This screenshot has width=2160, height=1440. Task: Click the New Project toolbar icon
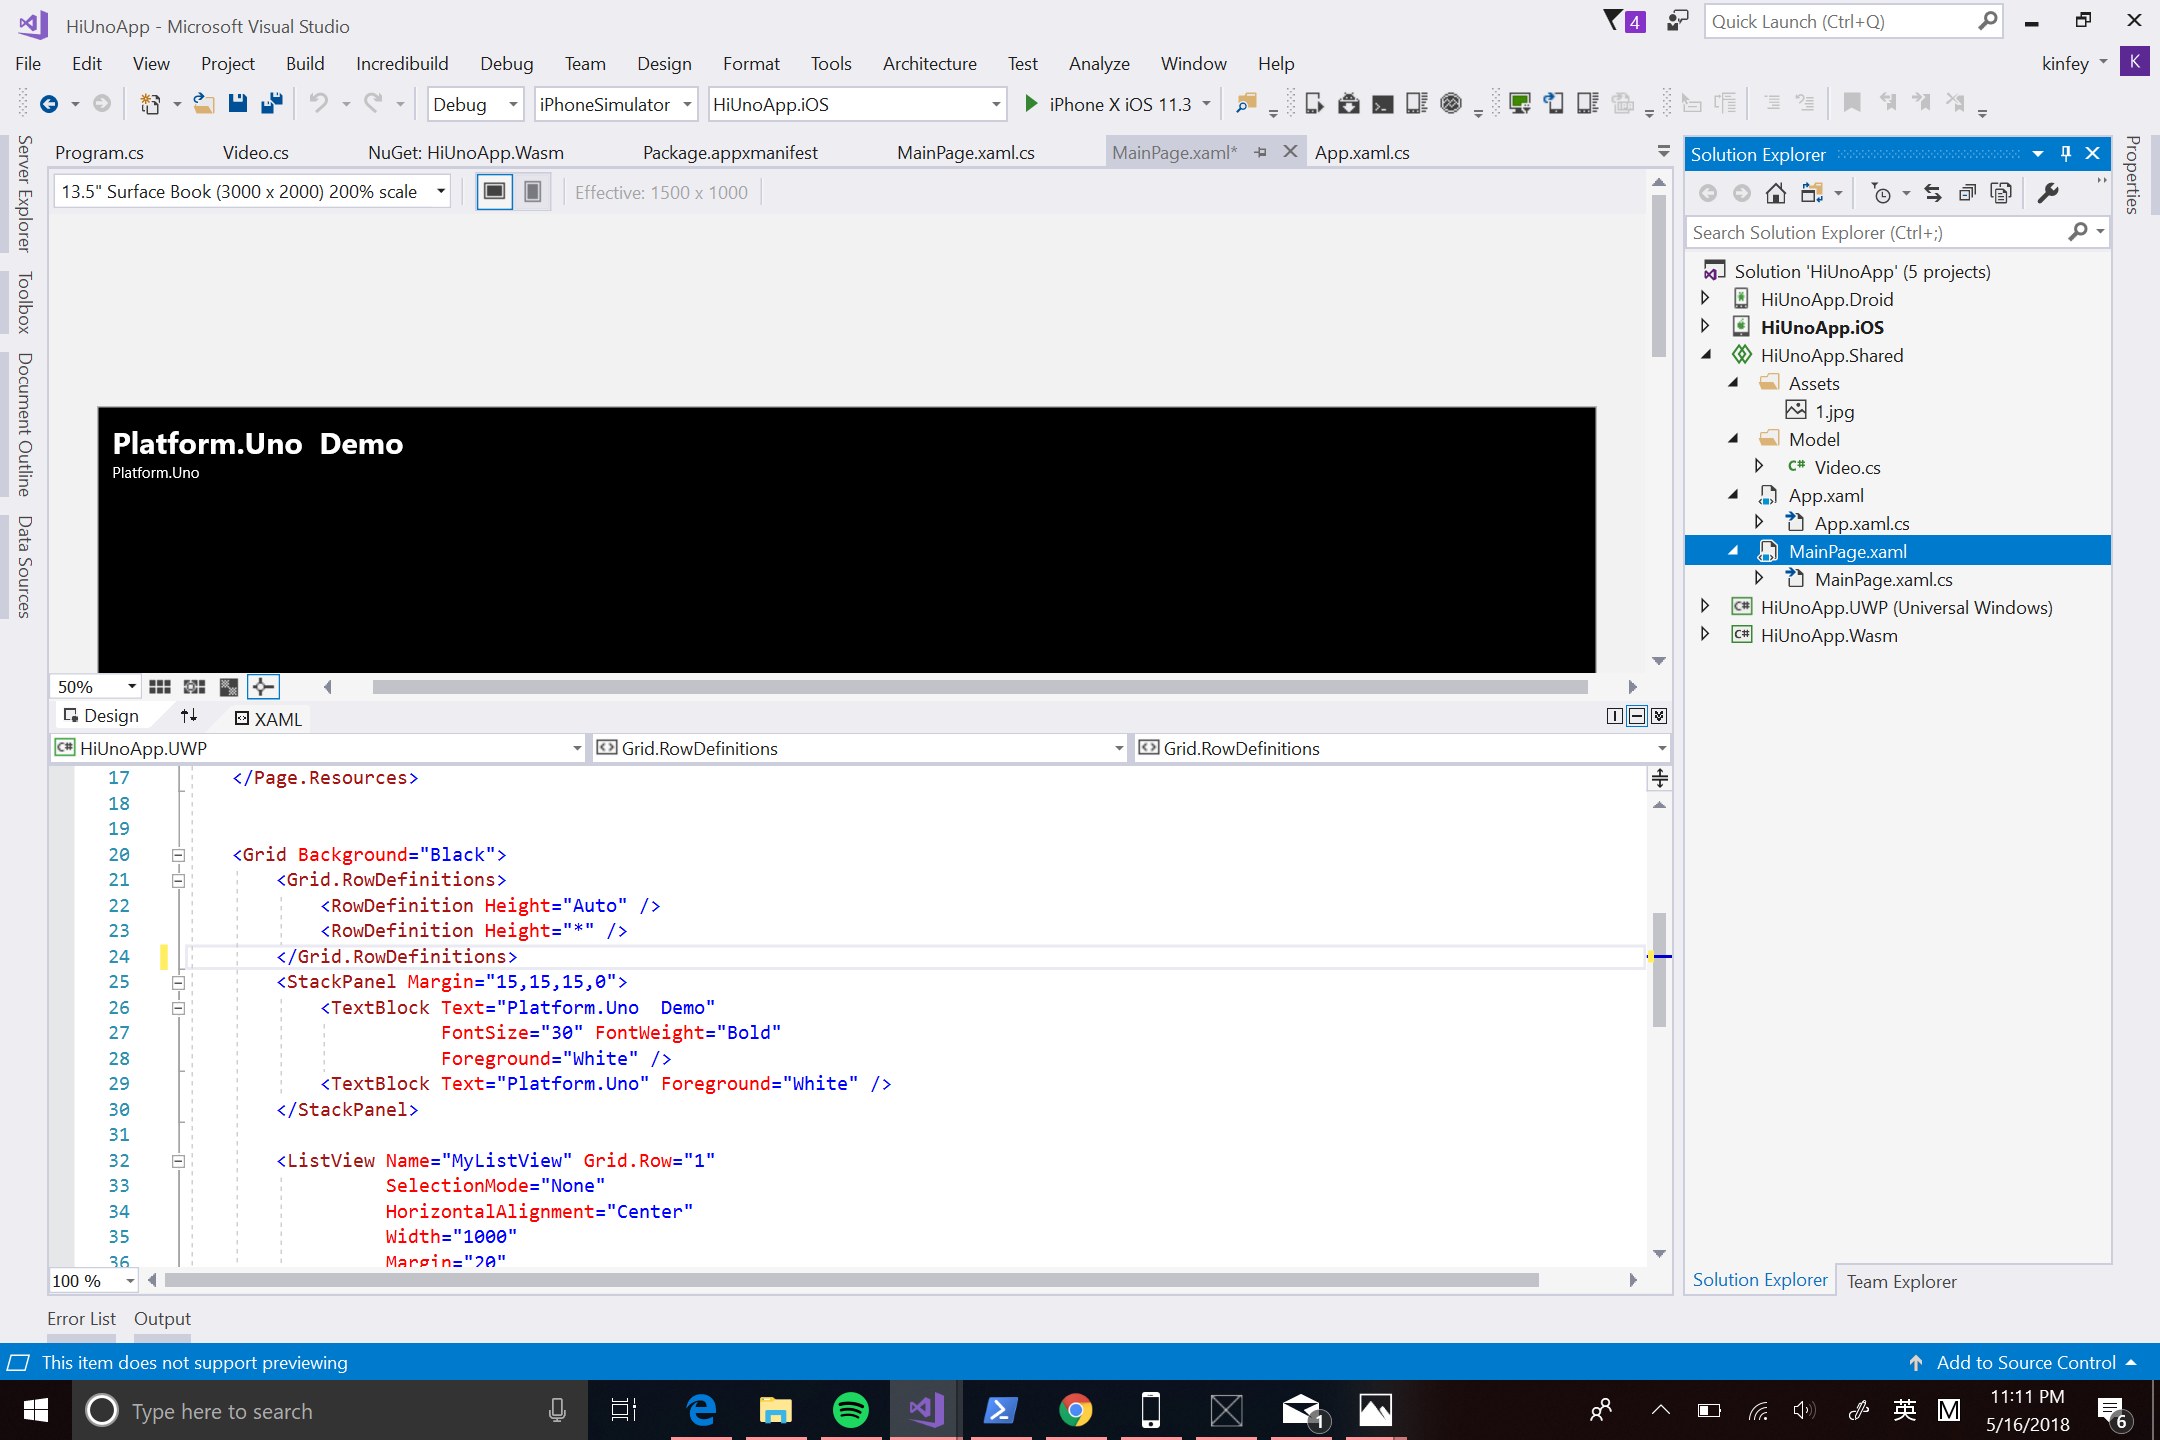coord(150,104)
